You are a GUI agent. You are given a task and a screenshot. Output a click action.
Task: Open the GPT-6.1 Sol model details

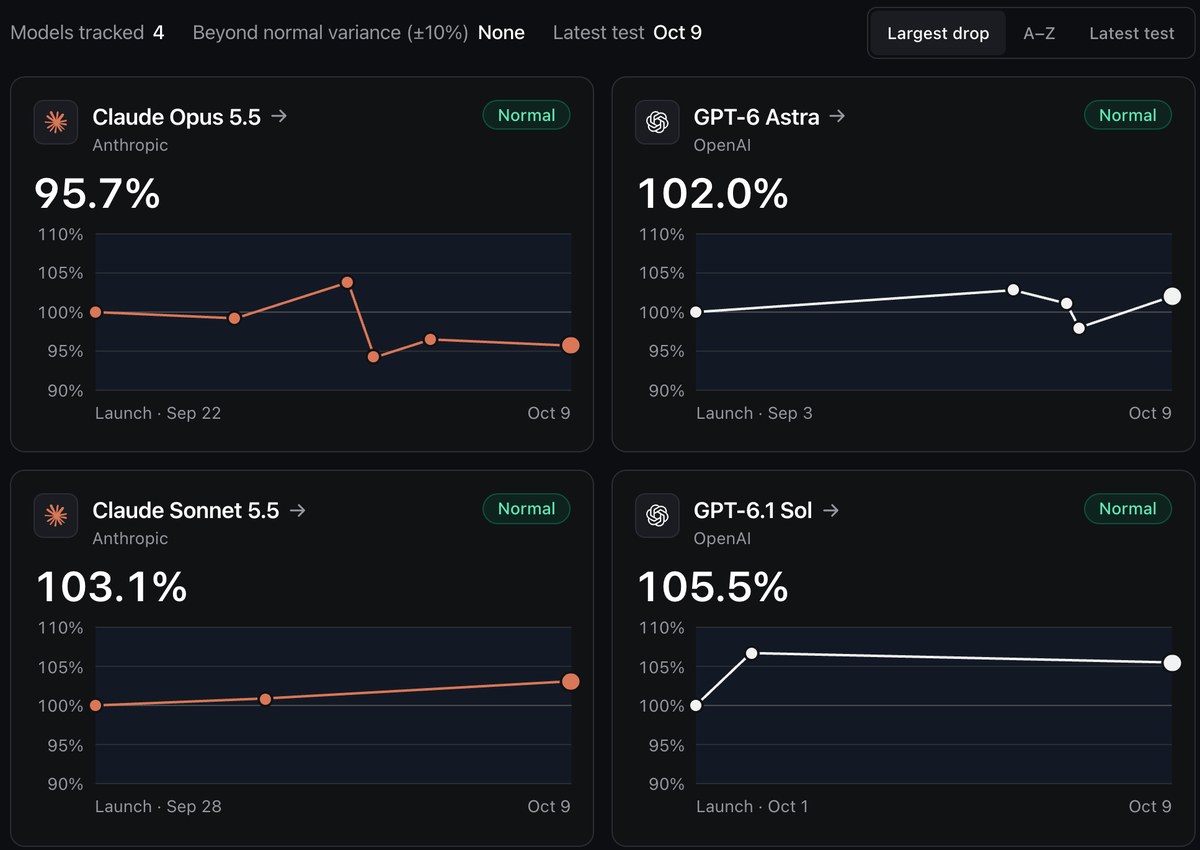753,510
